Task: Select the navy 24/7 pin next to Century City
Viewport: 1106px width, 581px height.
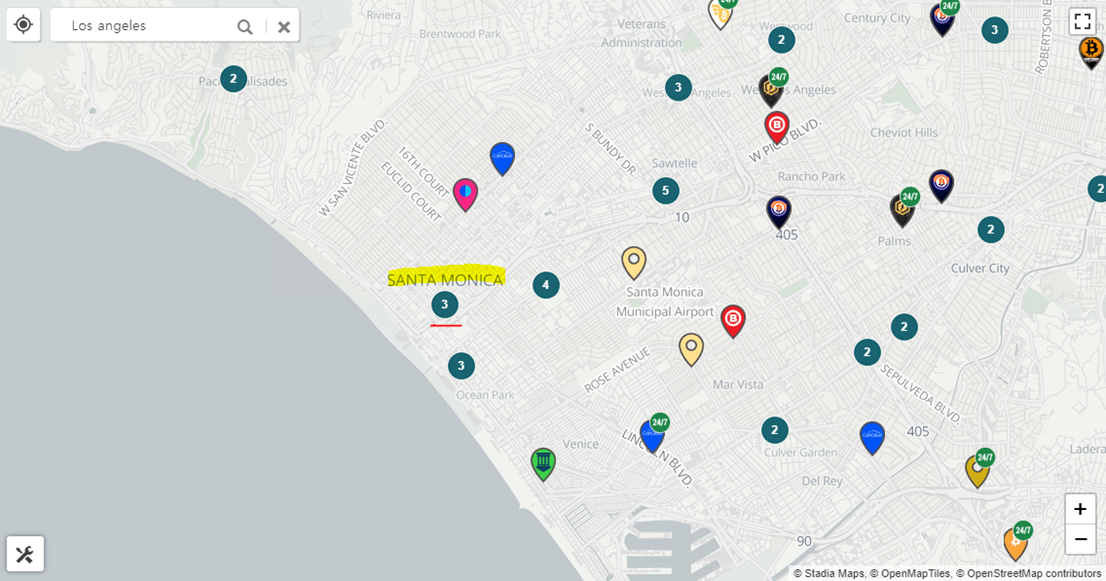Action: pos(942,19)
